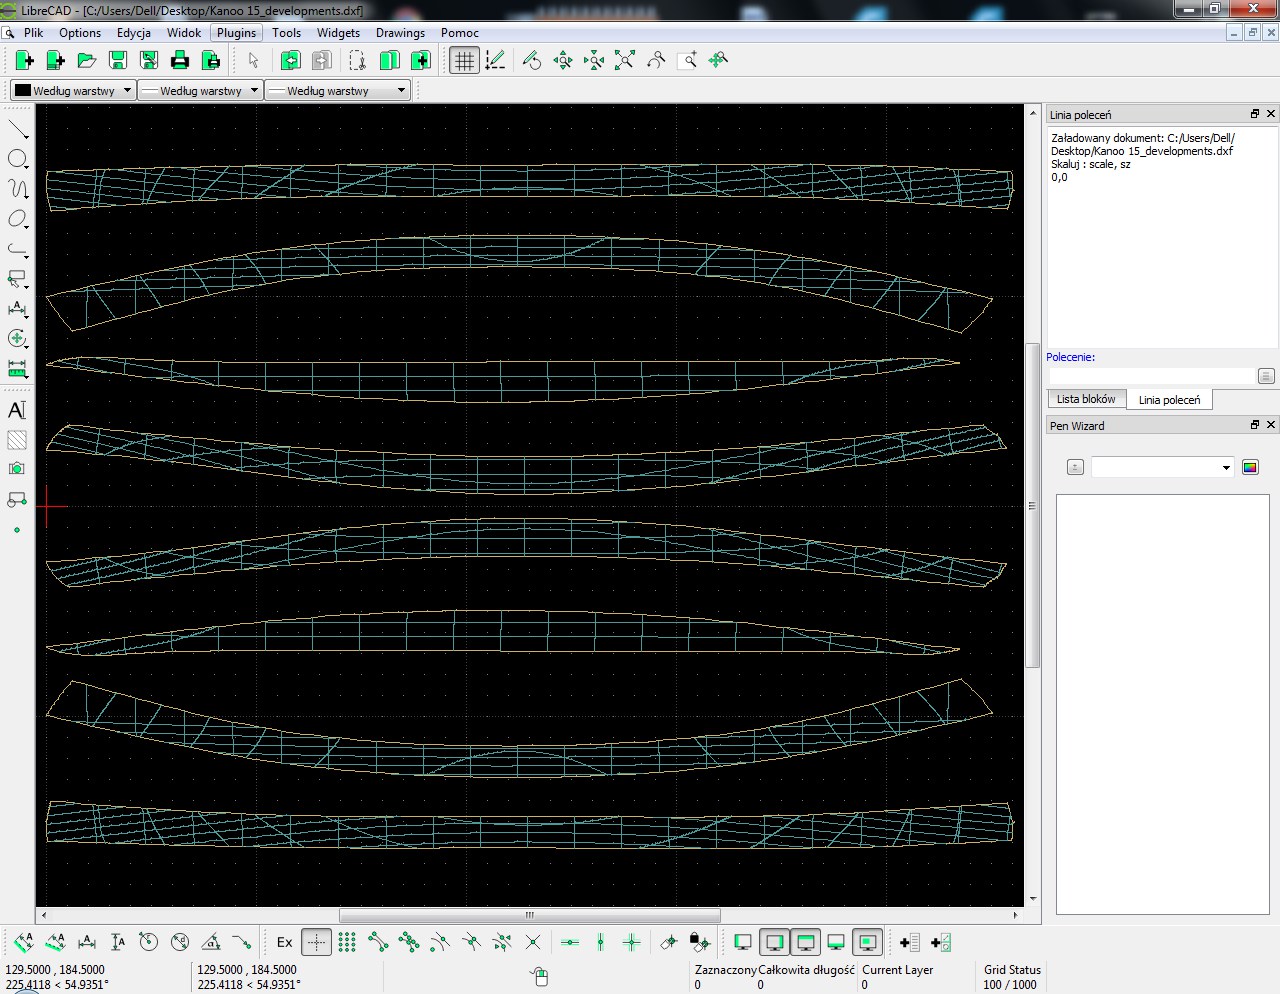The width and height of the screenshot is (1280, 994).
Task: Open the Widgets menu
Action: (x=338, y=32)
